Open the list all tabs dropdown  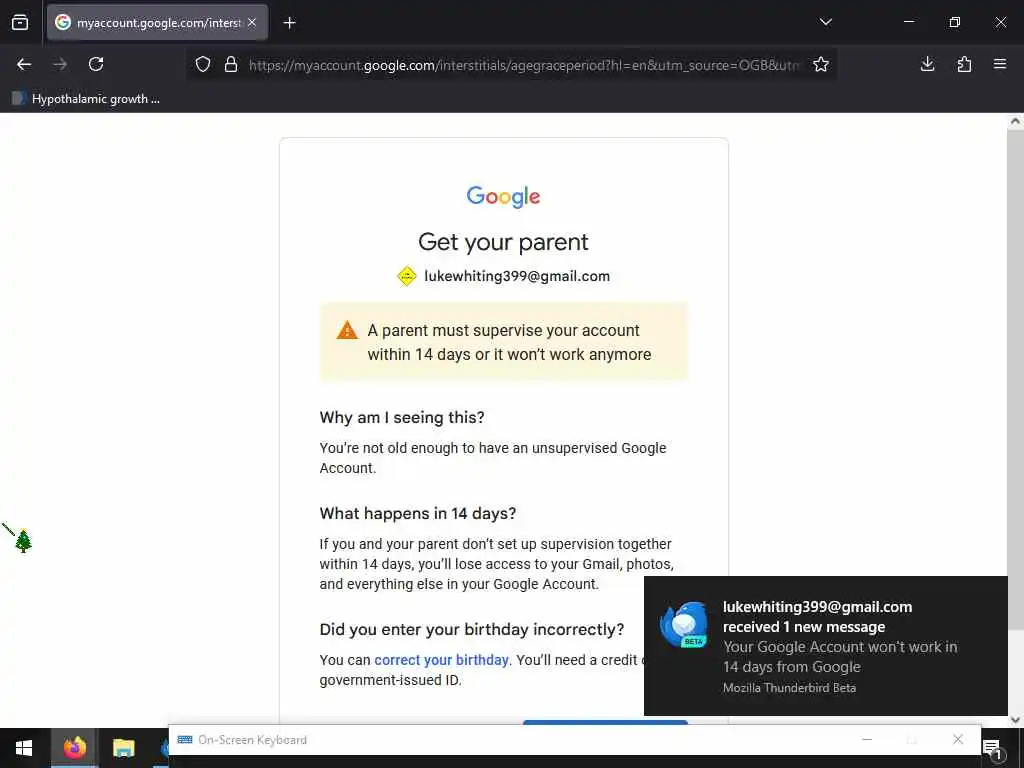click(825, 22)
